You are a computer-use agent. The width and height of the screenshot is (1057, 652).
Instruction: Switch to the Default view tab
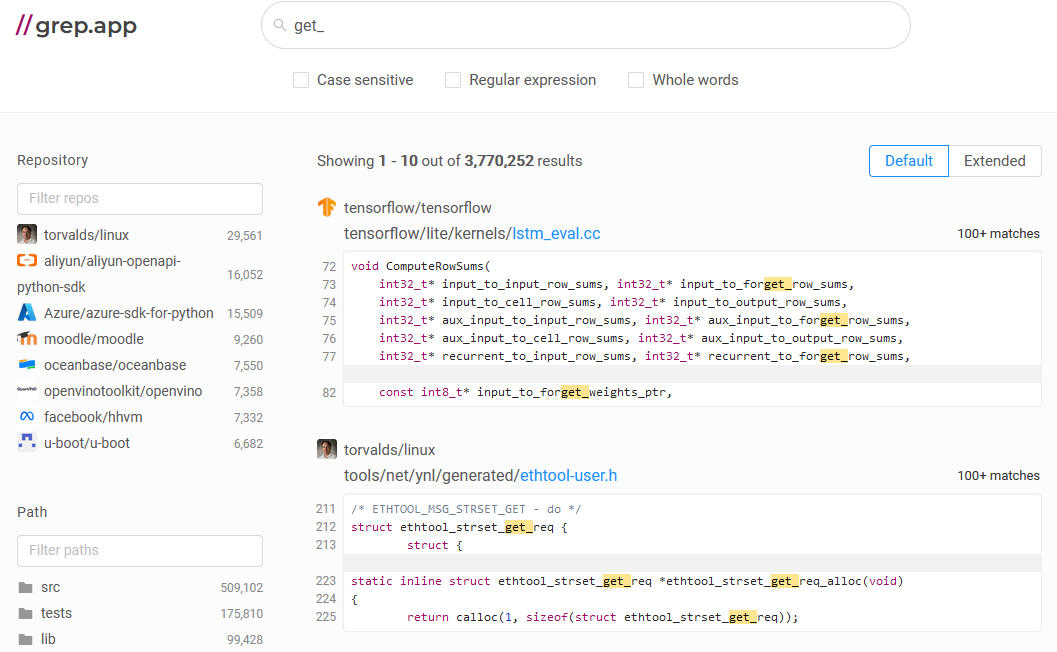(x=909, y=161)
